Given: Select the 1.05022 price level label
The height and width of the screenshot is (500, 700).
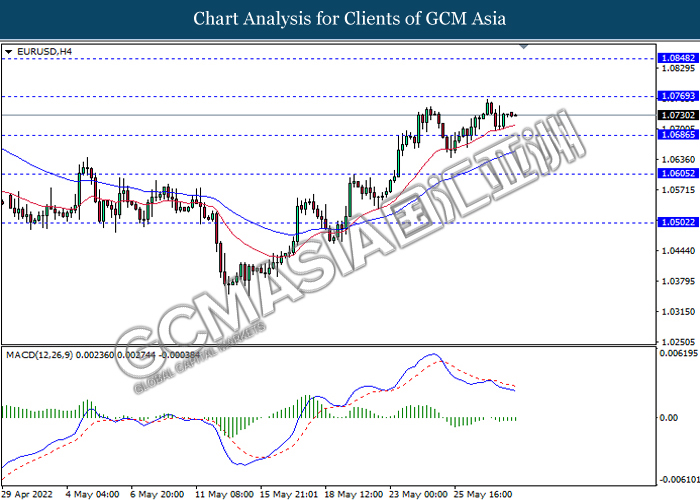Looking at the screenshot, I should tap(678, 222).
